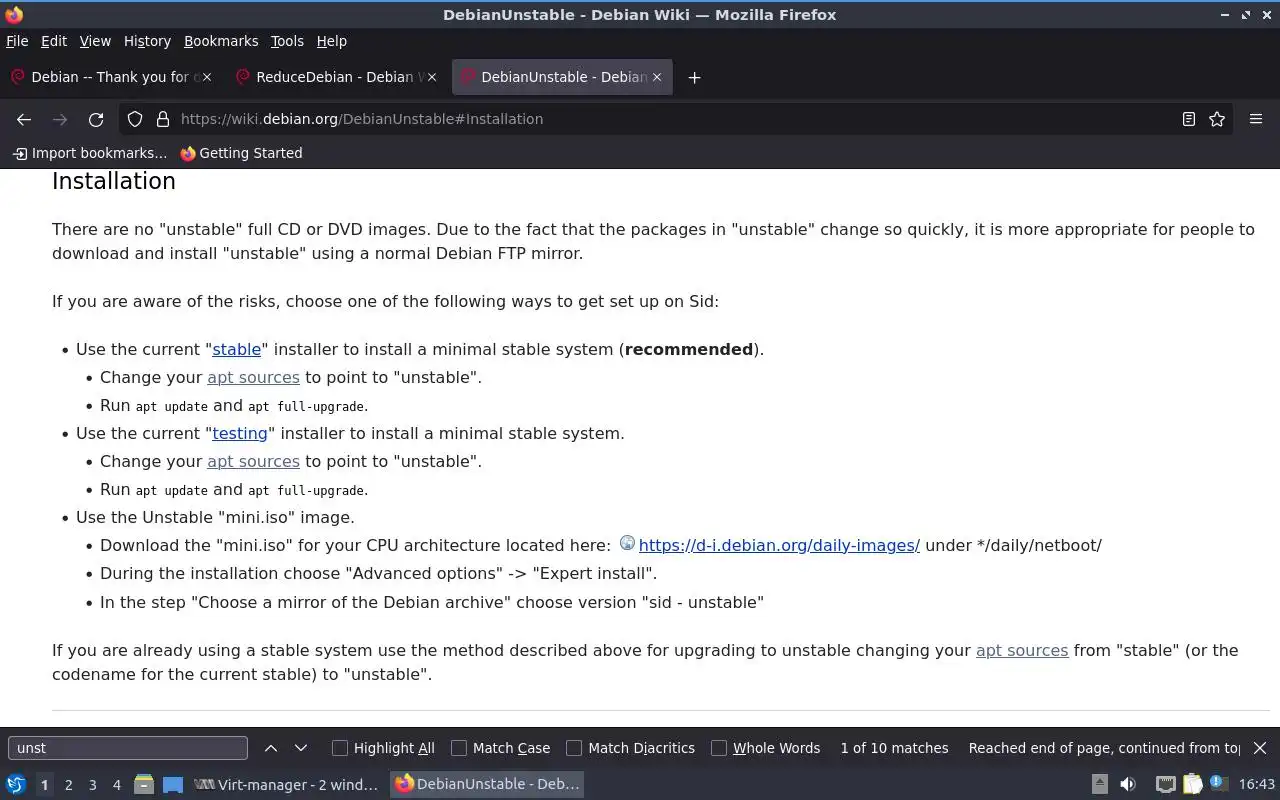Open the volume control in tray
Viewport: 1280px width, 800px height.
pos(1128,784)
